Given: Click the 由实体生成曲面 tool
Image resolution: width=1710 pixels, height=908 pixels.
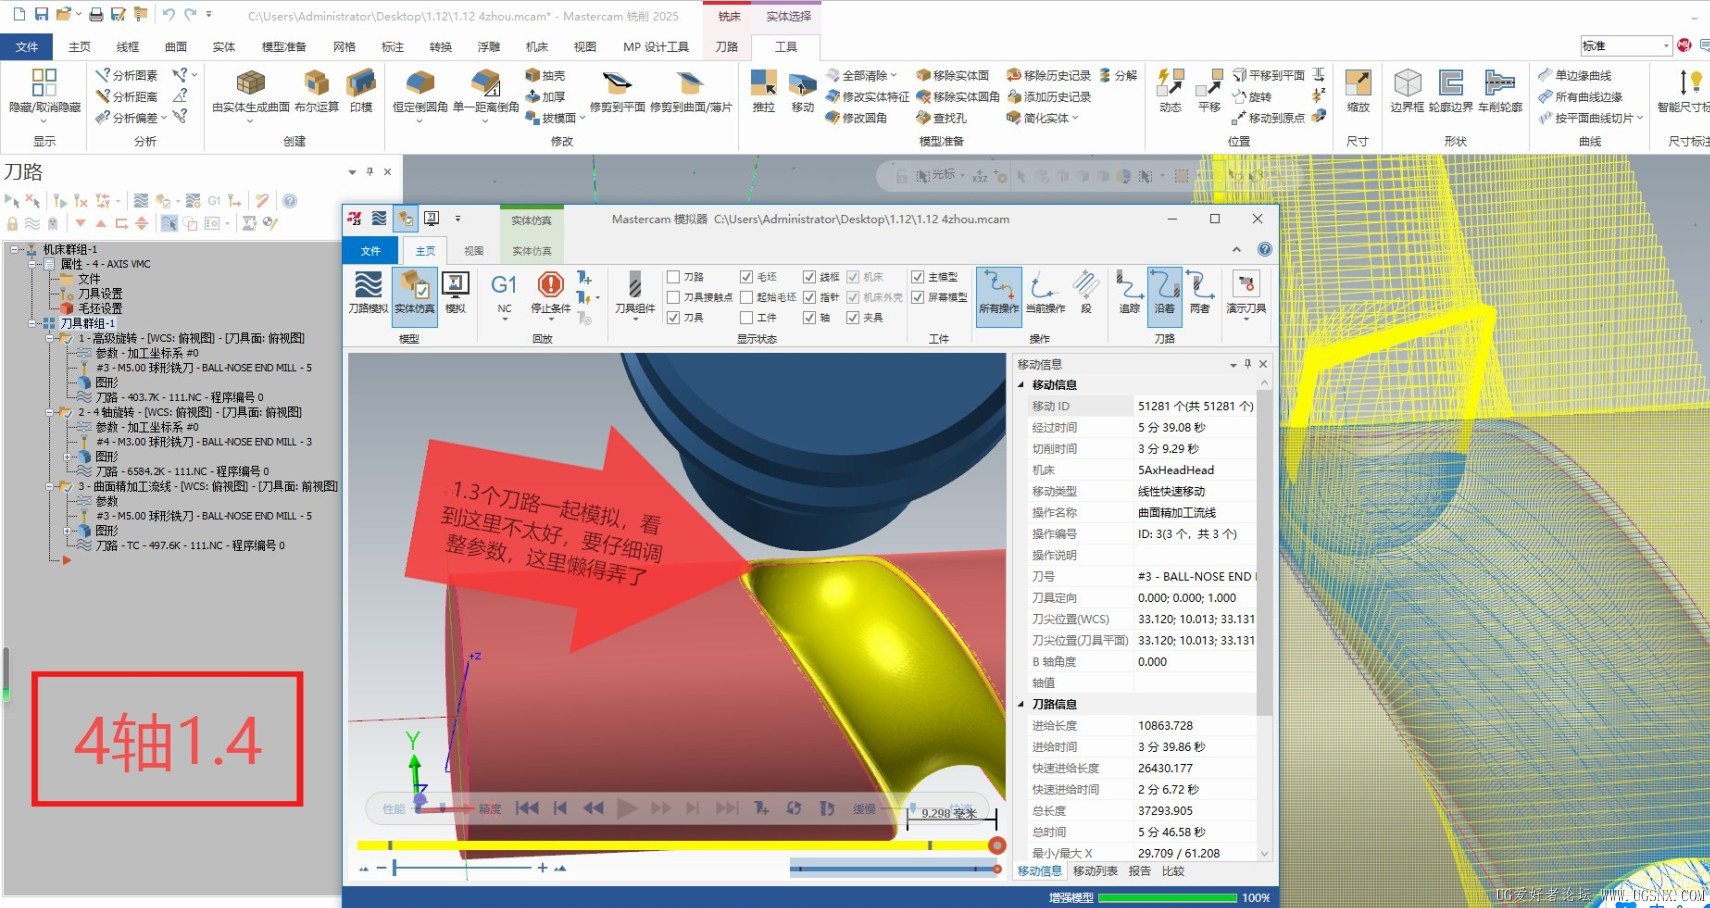Looking at the screenshot, I should pyautogui.click(x=250, y=92).
